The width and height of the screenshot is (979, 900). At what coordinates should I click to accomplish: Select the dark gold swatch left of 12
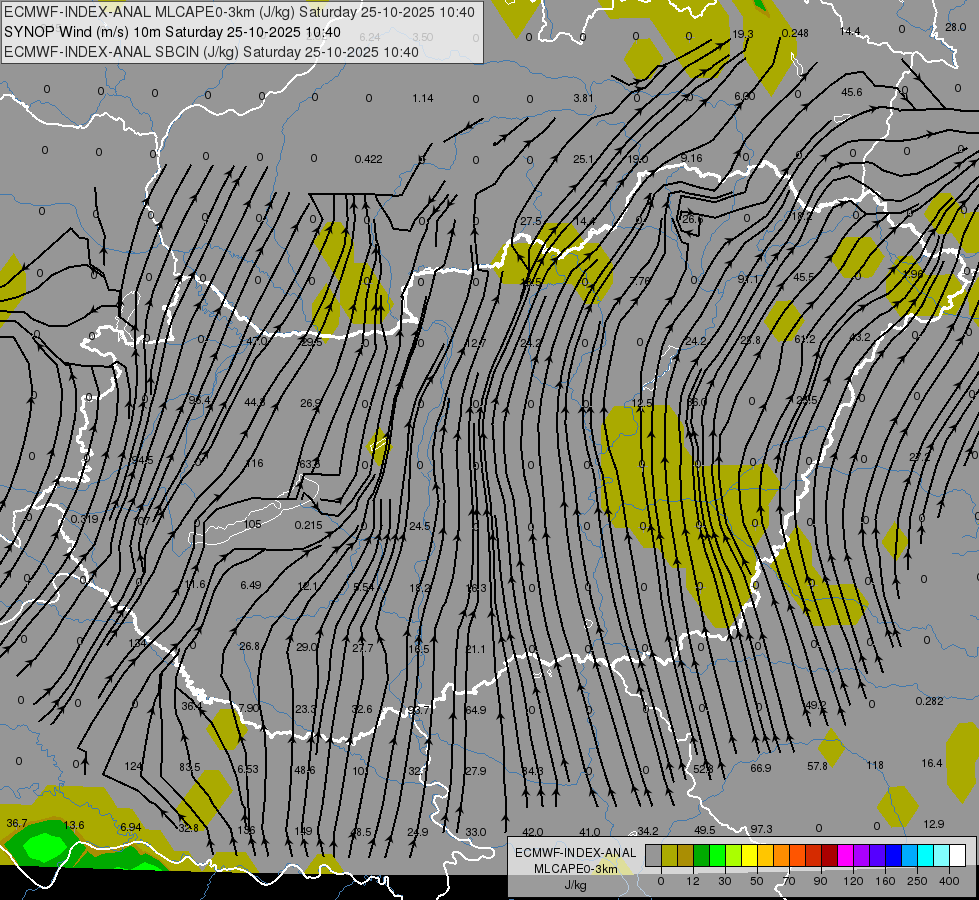(x=686, y=856)
